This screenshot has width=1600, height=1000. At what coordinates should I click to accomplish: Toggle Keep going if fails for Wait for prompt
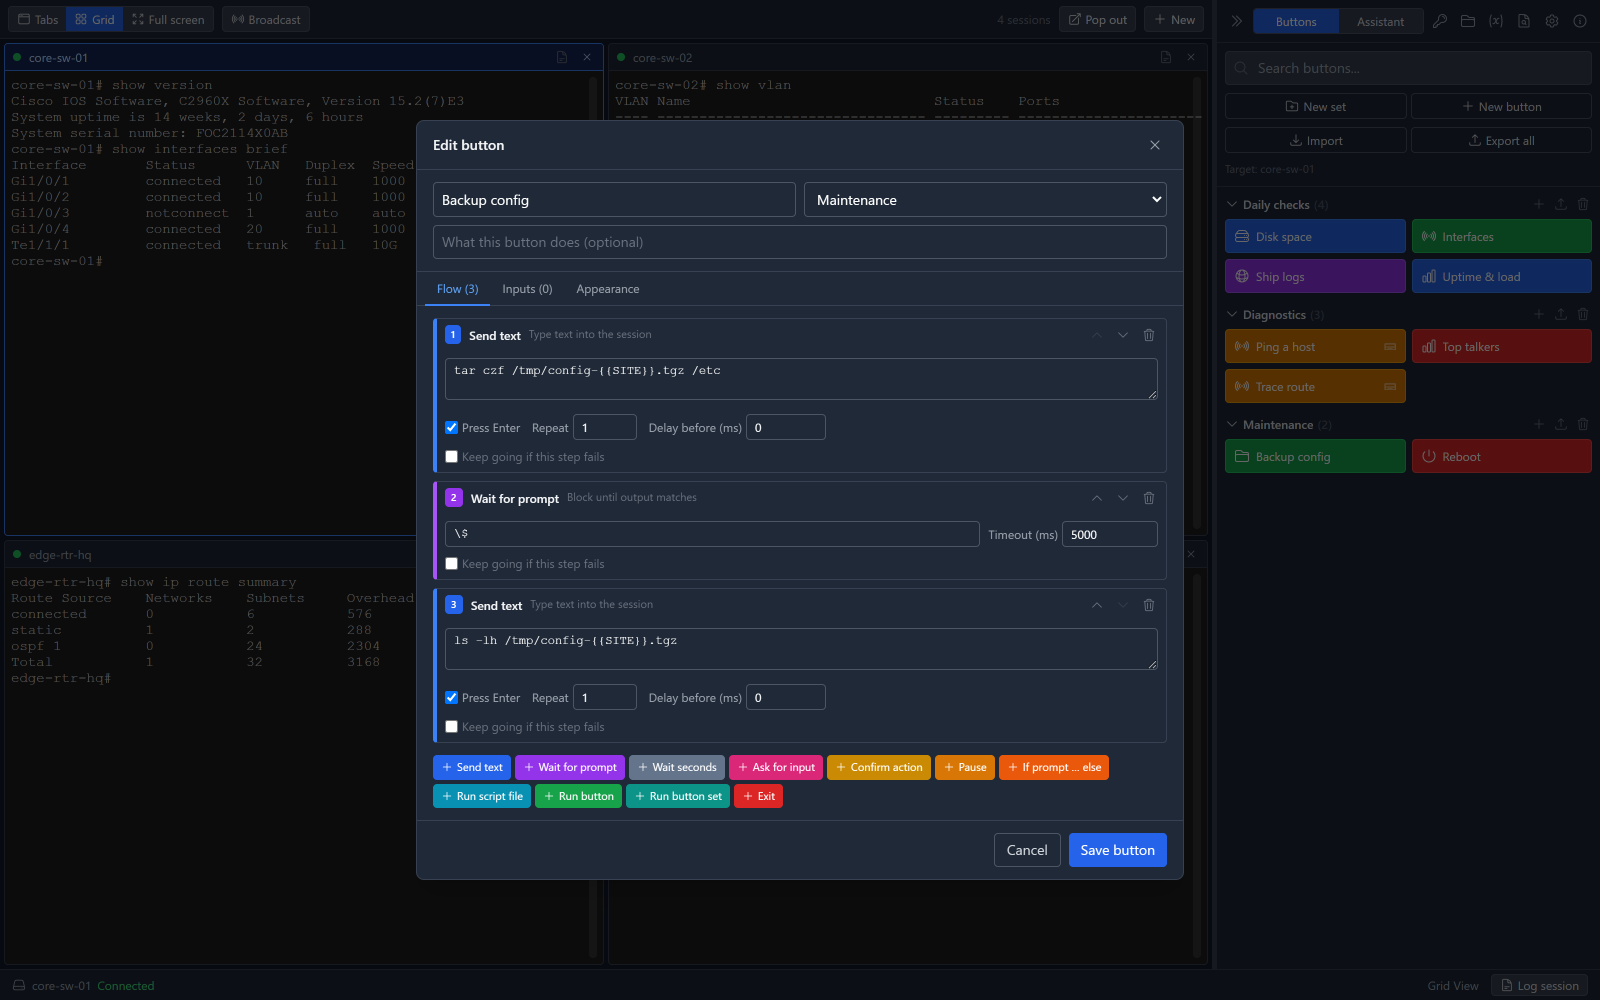(452, 564)
